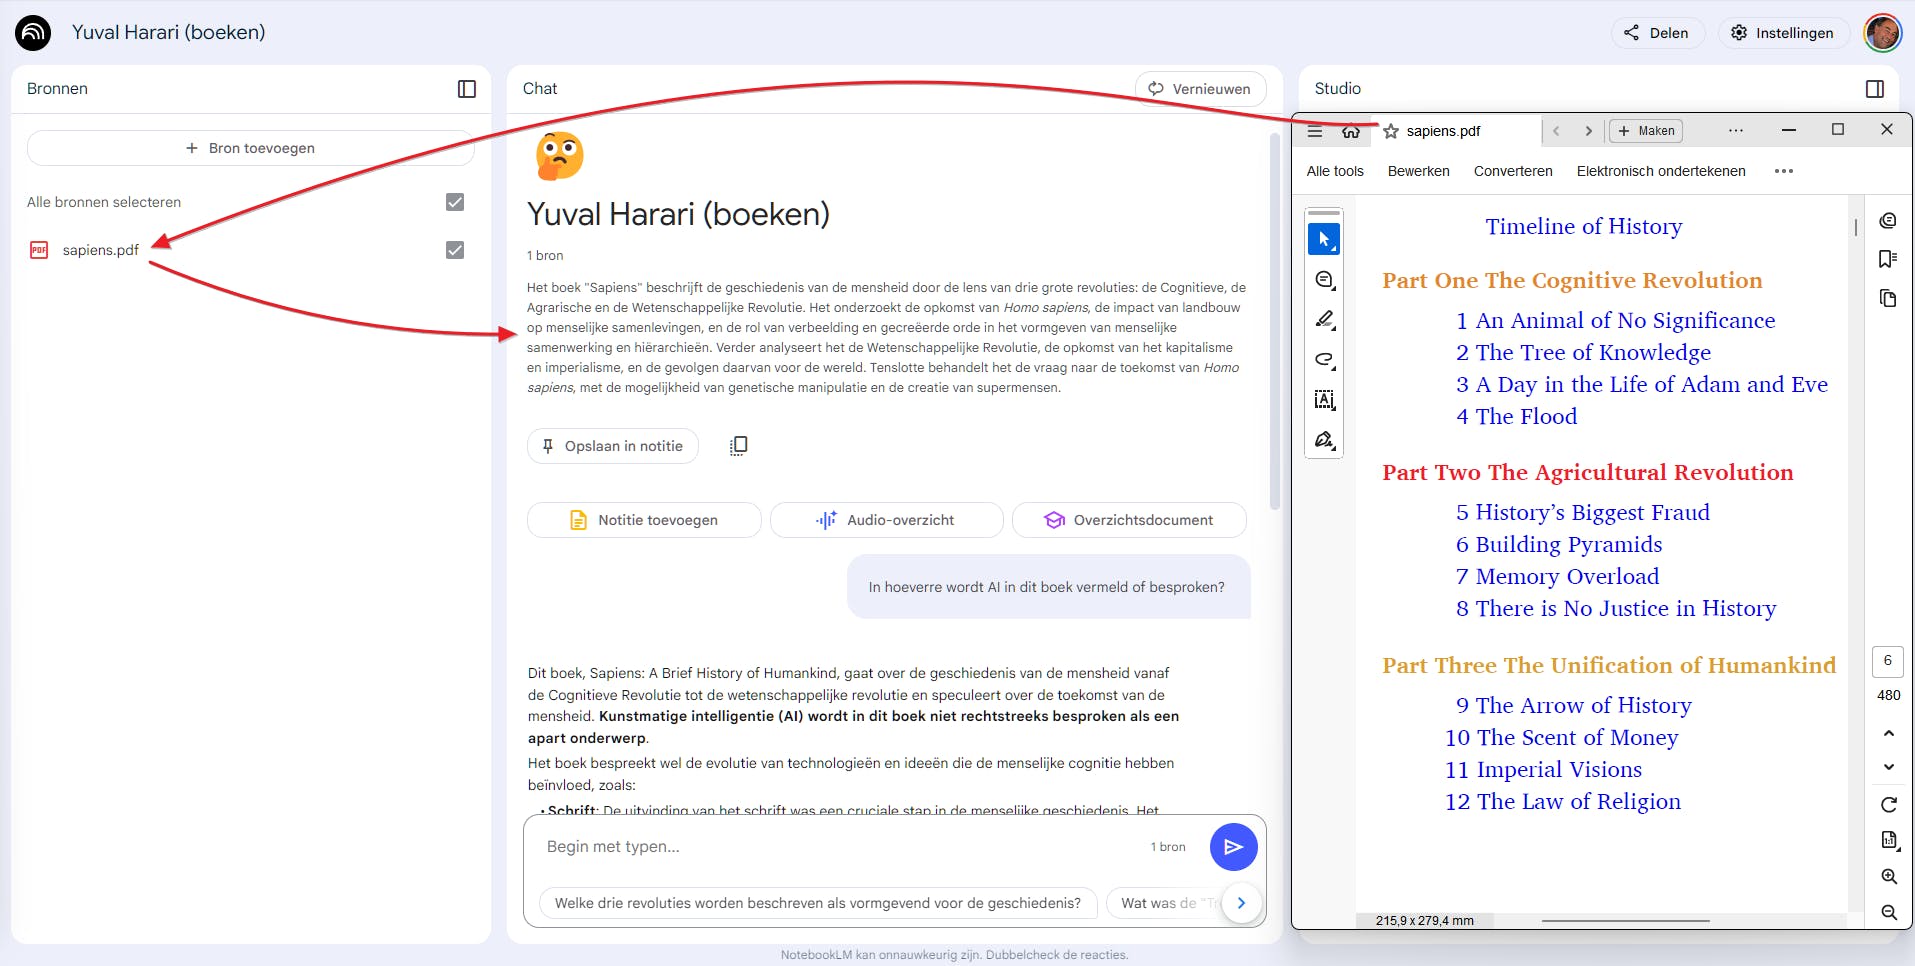Click the PDF page number field

(x=1888, y=661)
